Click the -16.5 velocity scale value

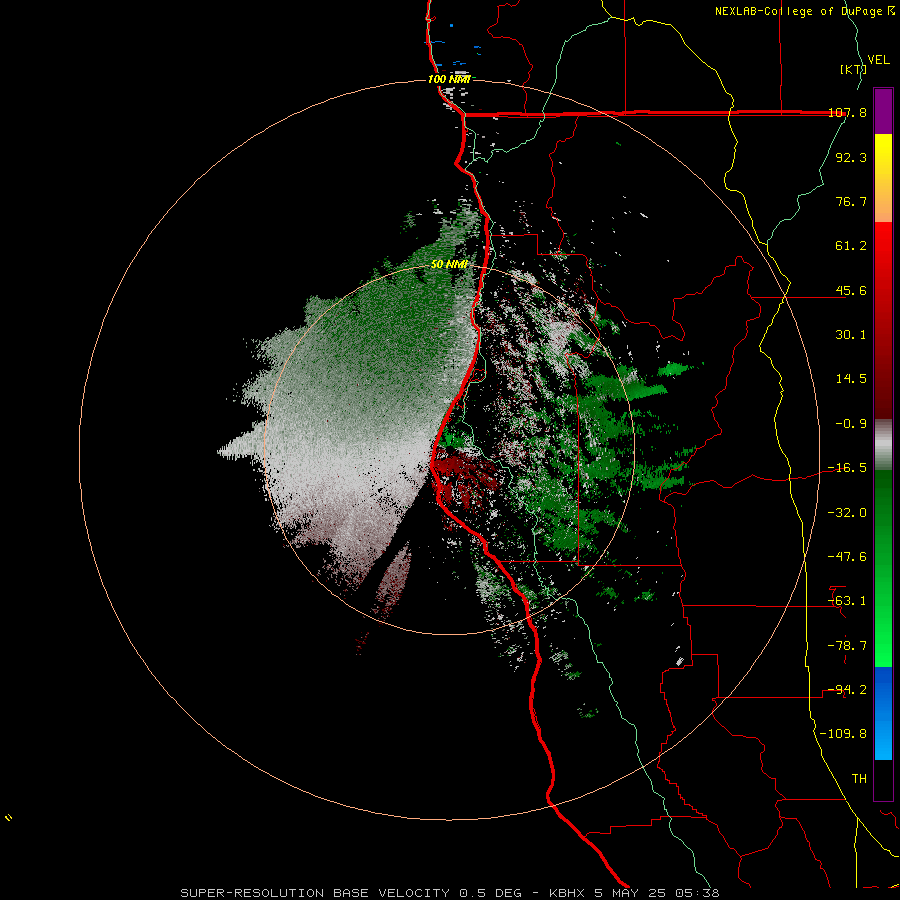tap(847, 468)
